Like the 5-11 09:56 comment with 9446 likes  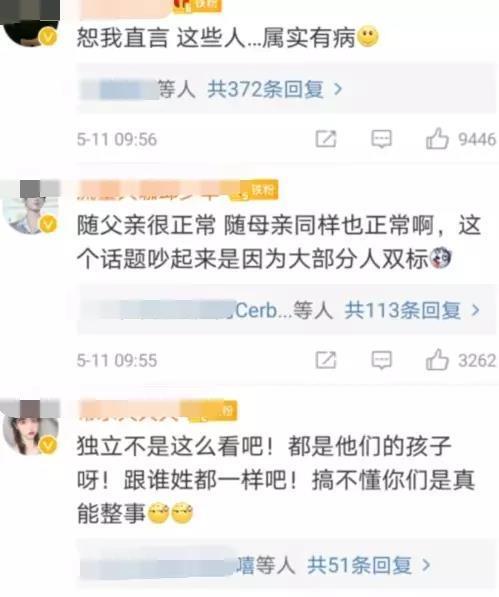[437, 139]
